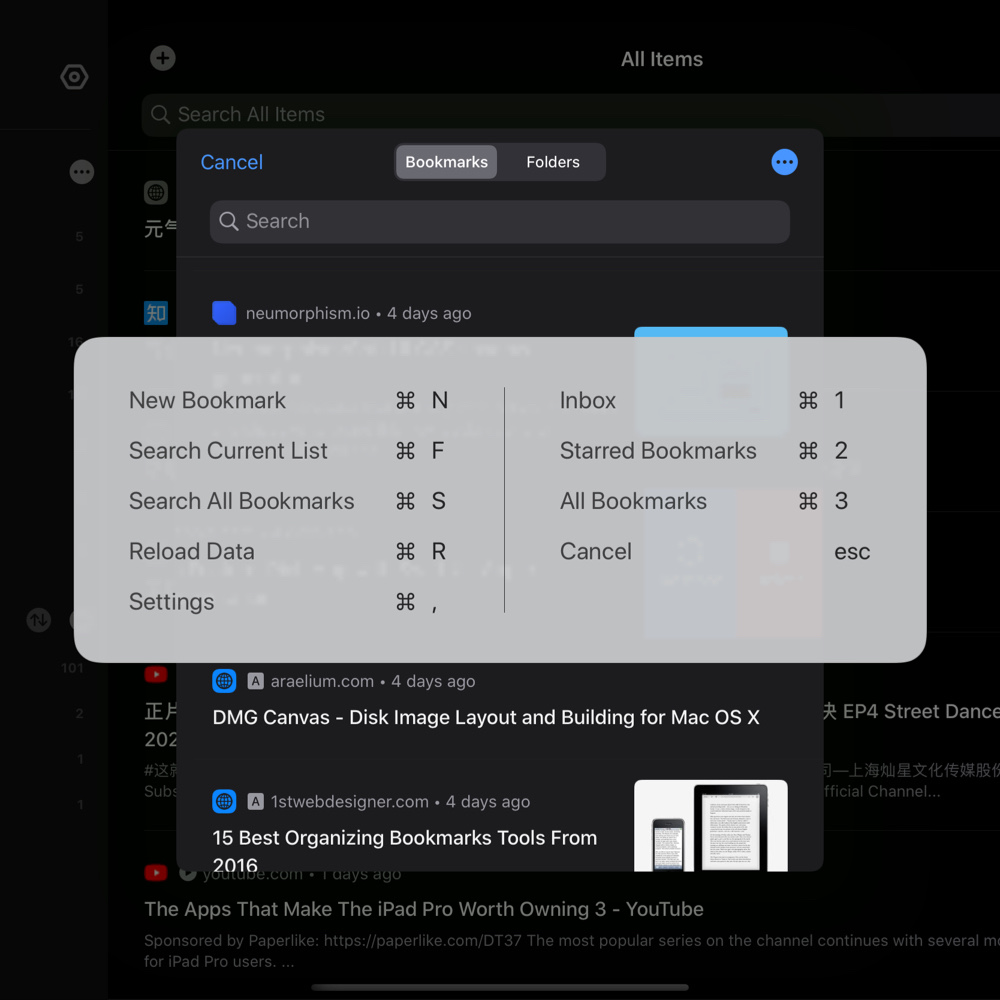Image resolution: width=1000 pixels, height=1000 pixels.
Task: Select Reload Data in shortcut list
Action: pos(192,551)
